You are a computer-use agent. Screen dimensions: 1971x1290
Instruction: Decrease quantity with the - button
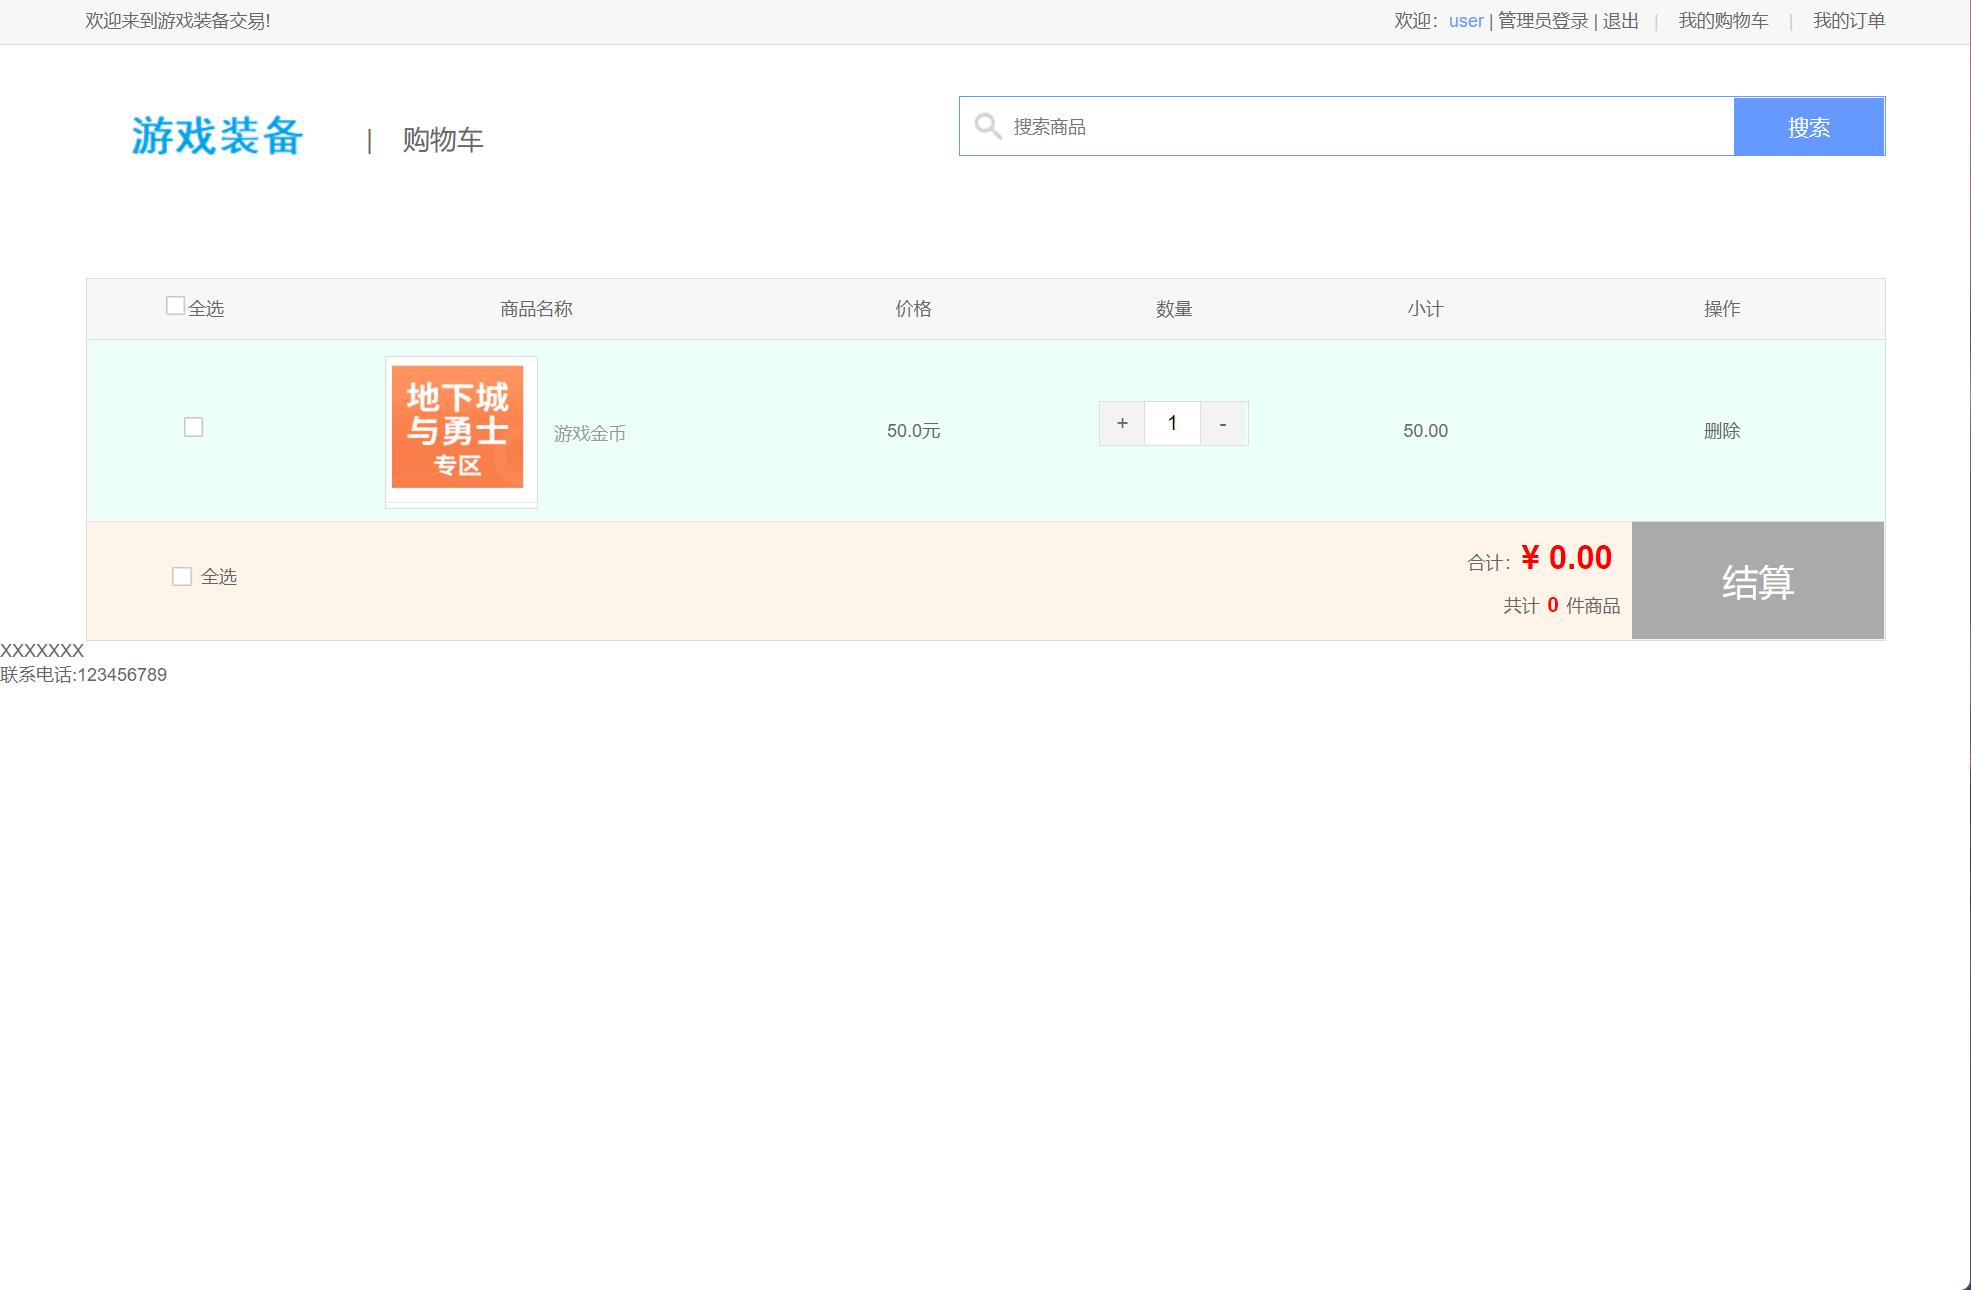pos(1222,423)
